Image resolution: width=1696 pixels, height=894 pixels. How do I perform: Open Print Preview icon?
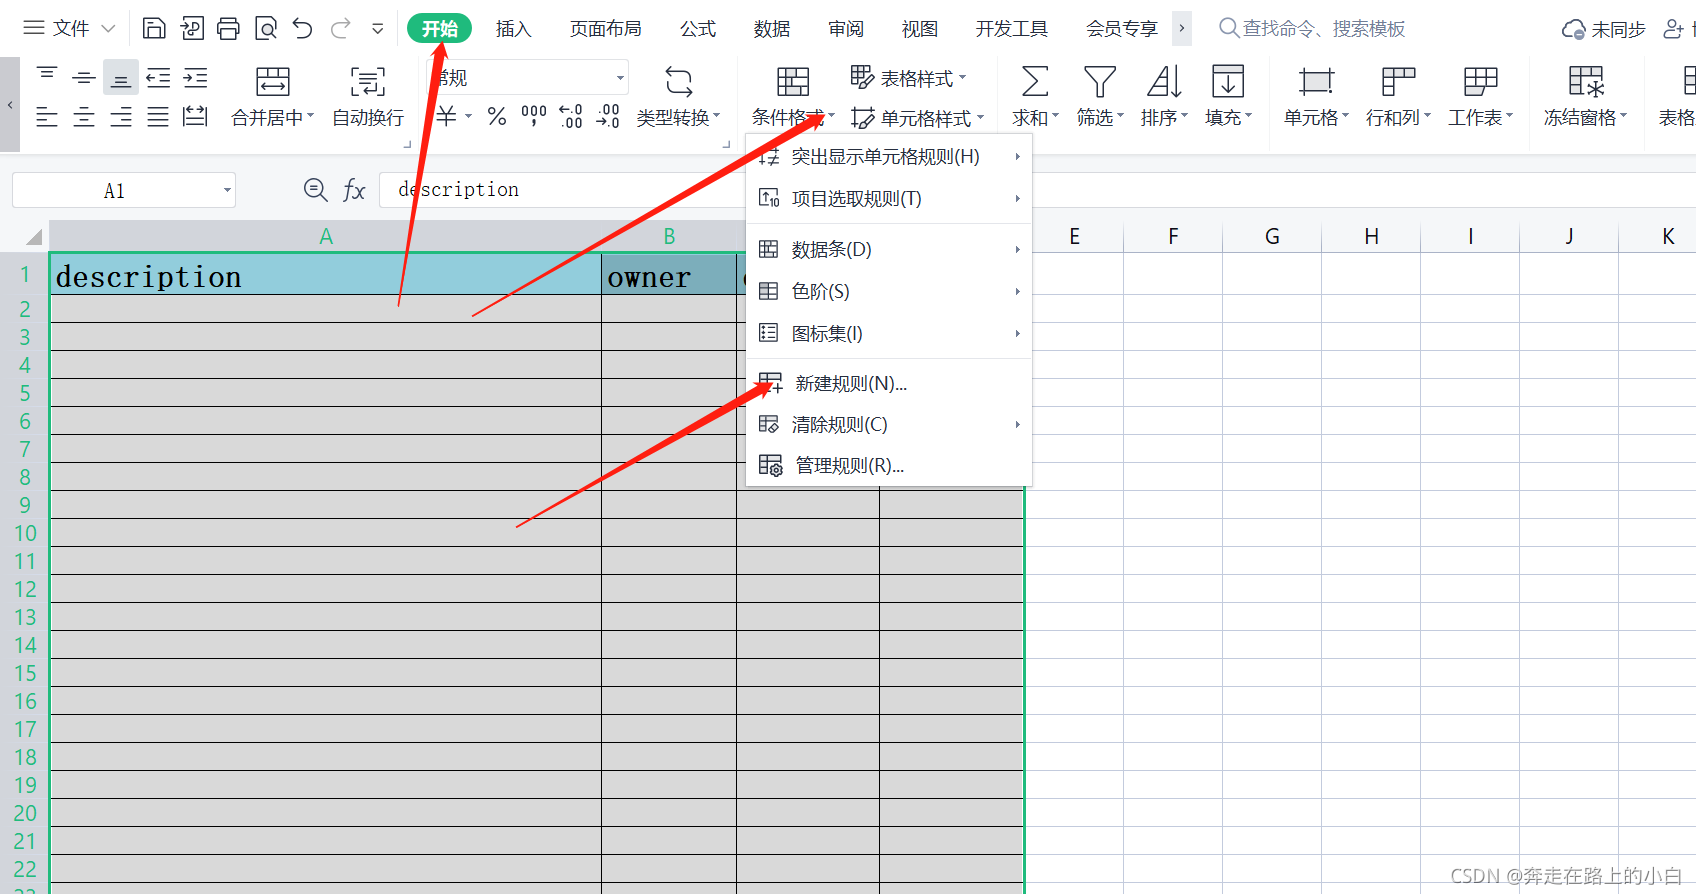266,28
